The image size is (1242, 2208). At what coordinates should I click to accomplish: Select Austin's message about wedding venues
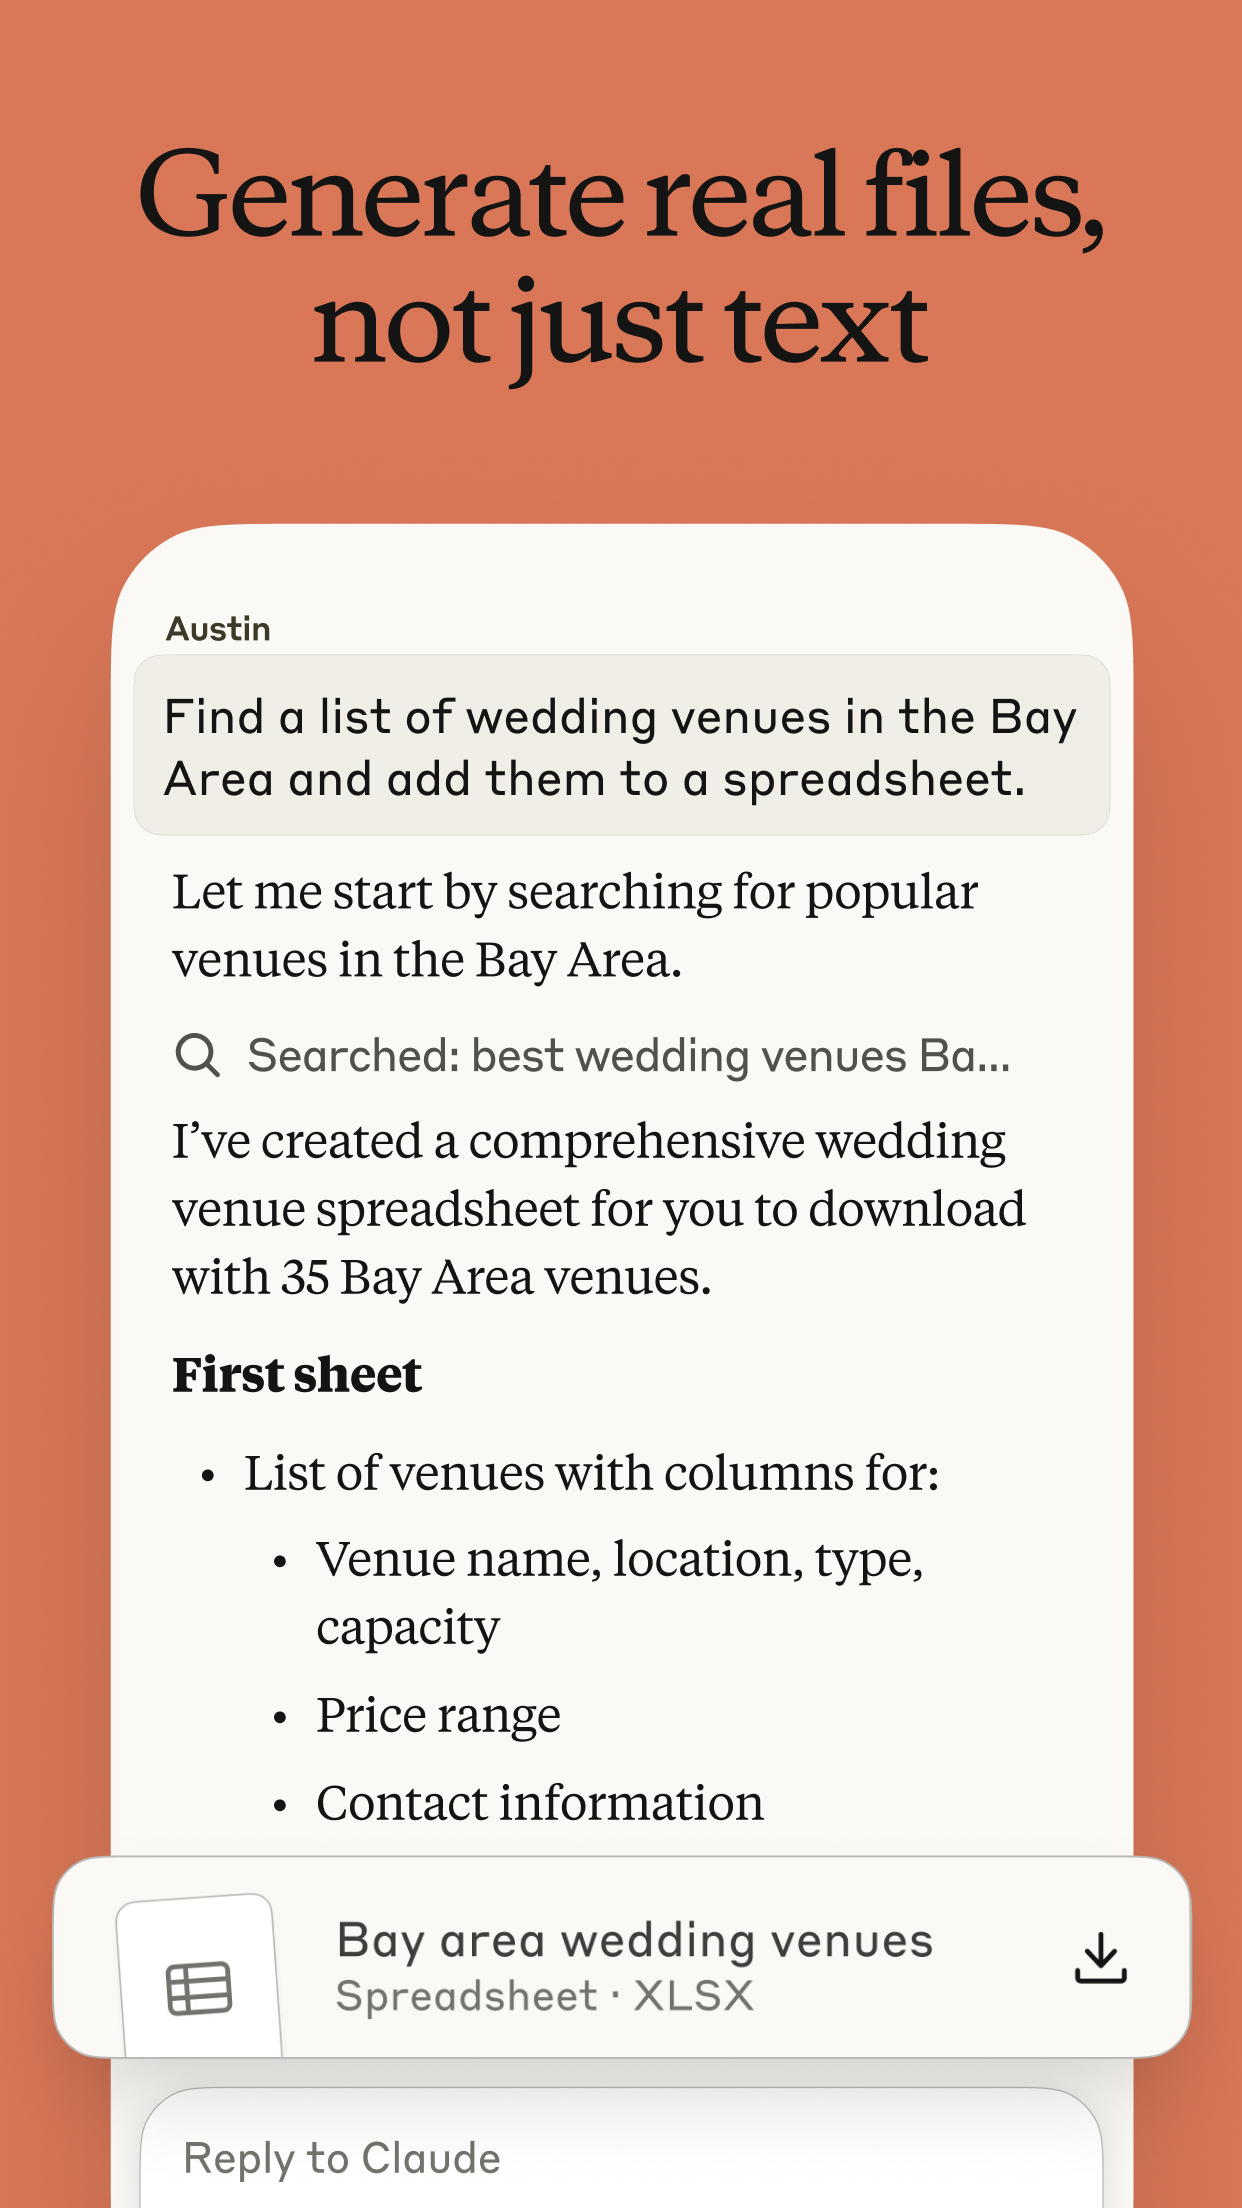pyautogui.click(x=621, y=747)
